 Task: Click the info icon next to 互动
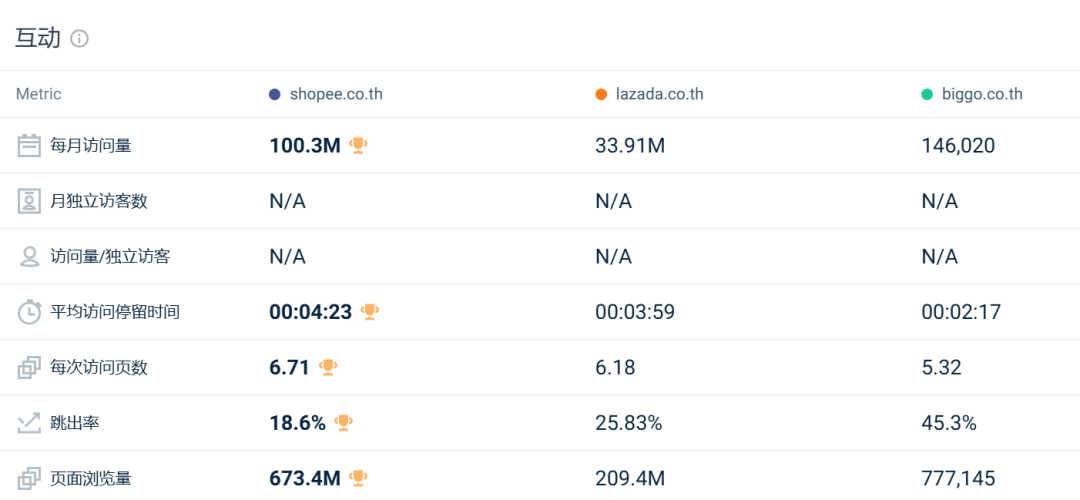click(80, 39)
